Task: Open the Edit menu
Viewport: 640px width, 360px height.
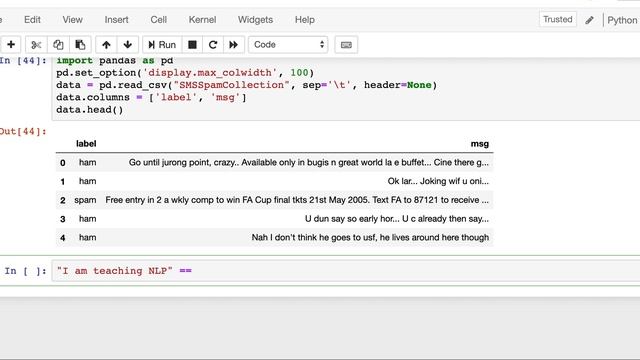Action: (x=32, y=20)
